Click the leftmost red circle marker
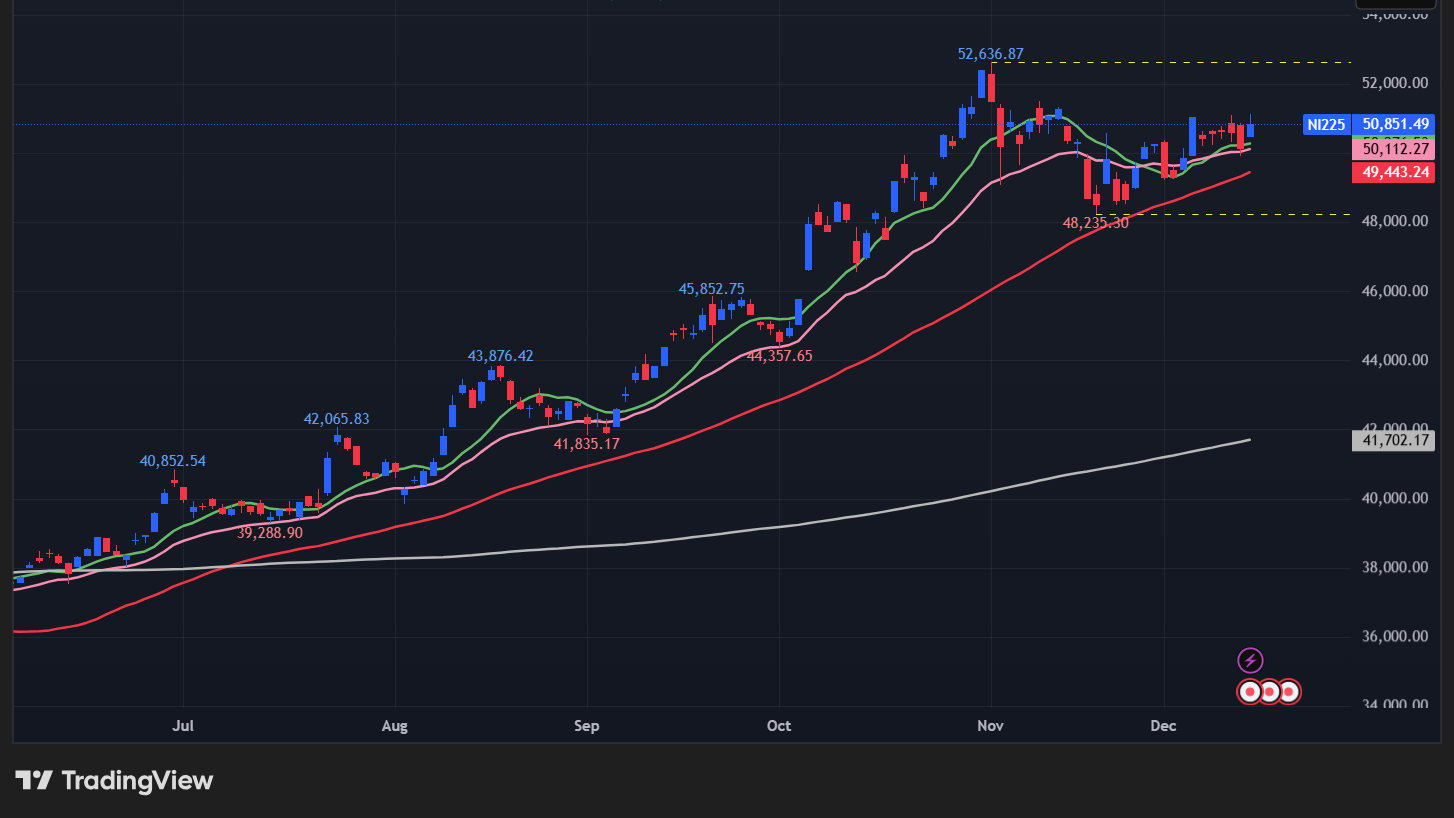The width and height of the screenshot is (1454, 818). click(1249, 691)
